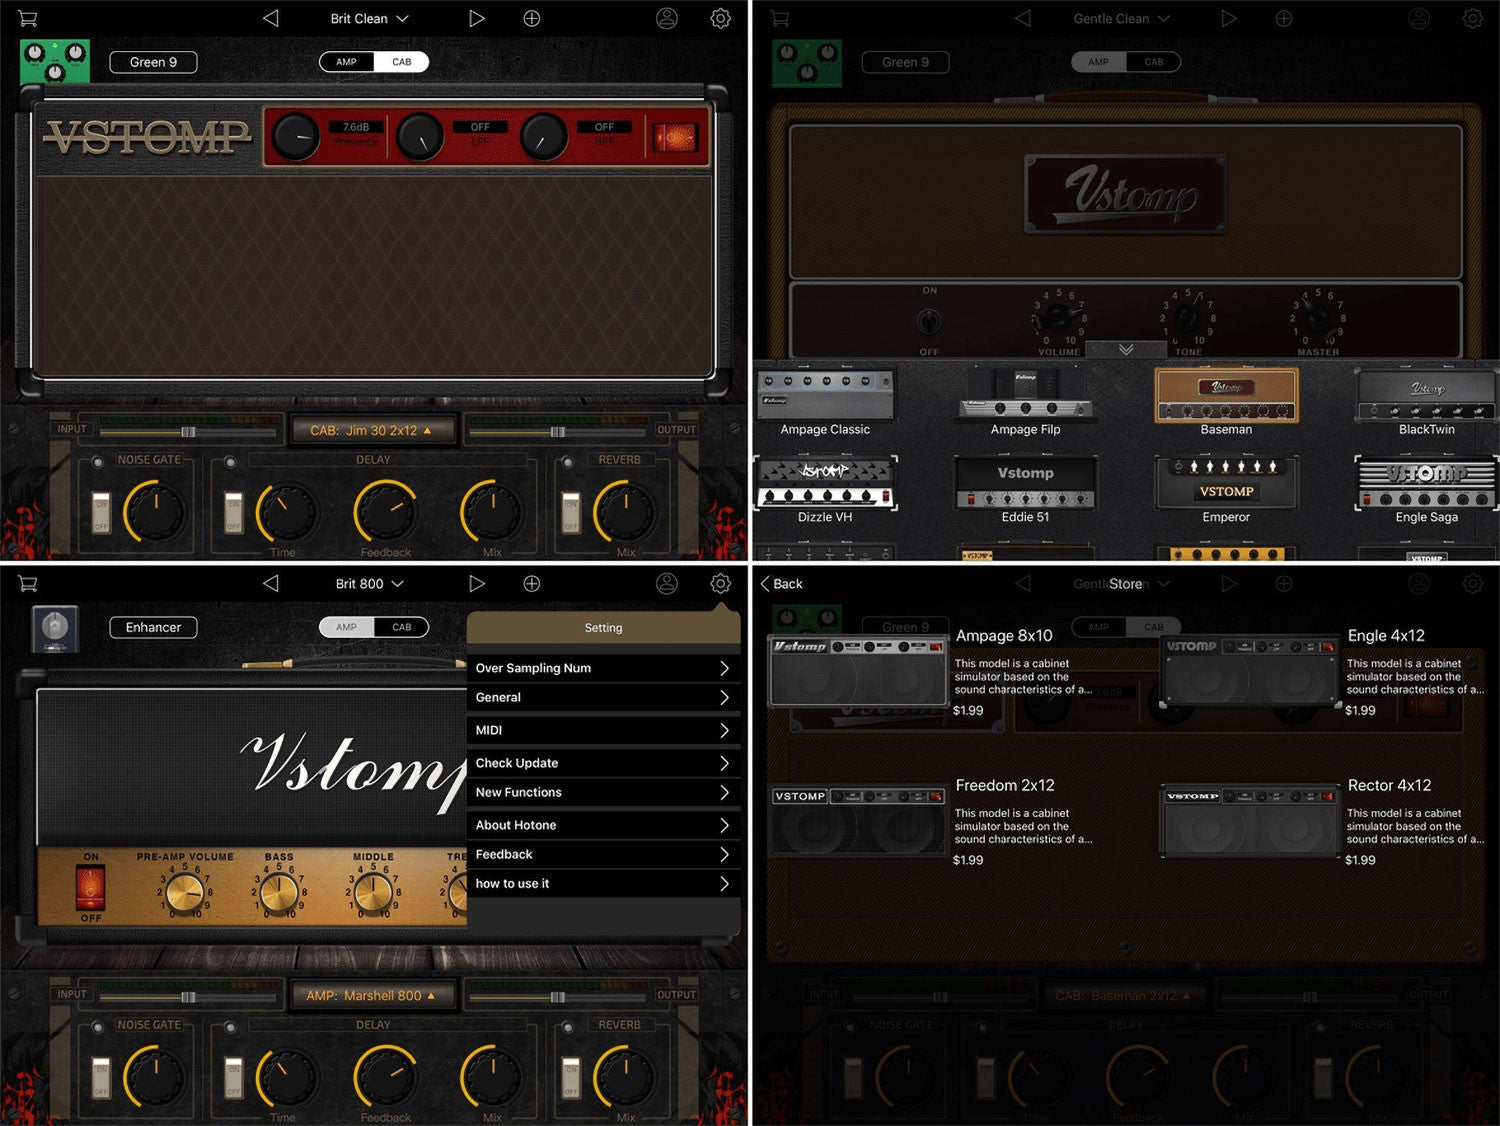Screen dimensions: 1500x1126
Task: Open settings gear in Brit Clean panel
Action: 720,18
